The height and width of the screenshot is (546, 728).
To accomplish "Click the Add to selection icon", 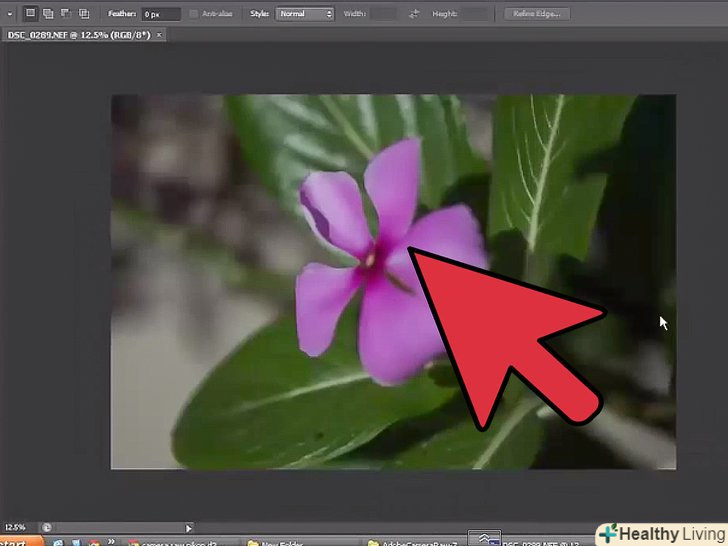I will 48,14.
